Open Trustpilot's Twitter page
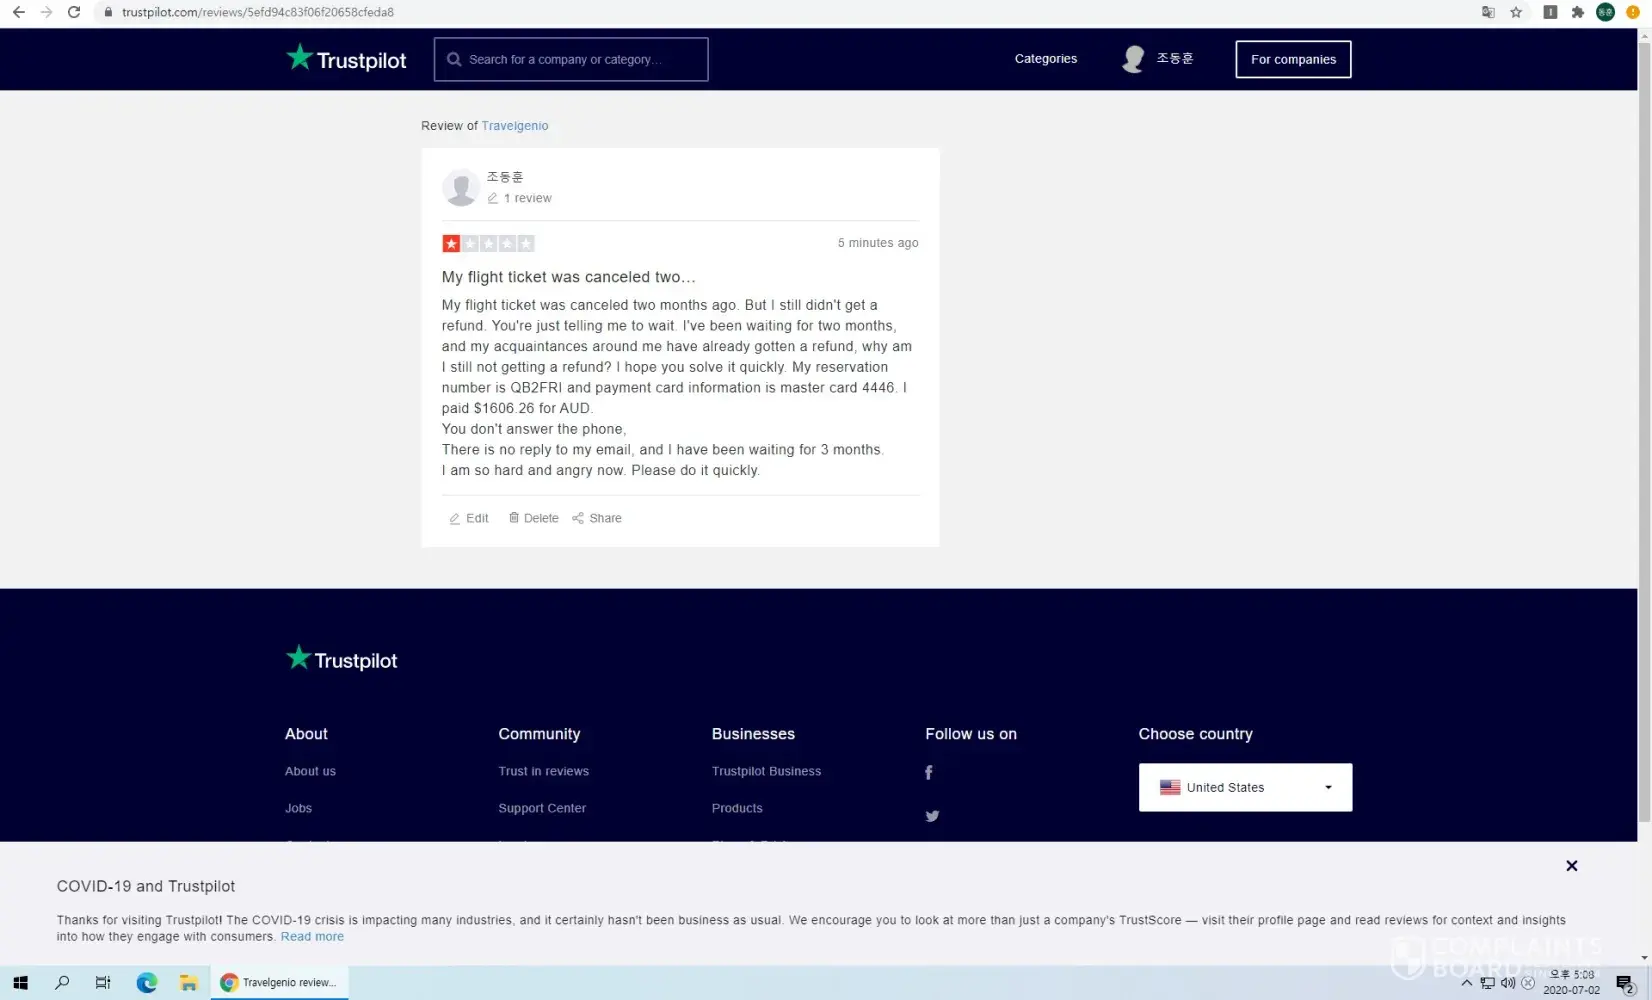1652x1000 pixels. 932,816
